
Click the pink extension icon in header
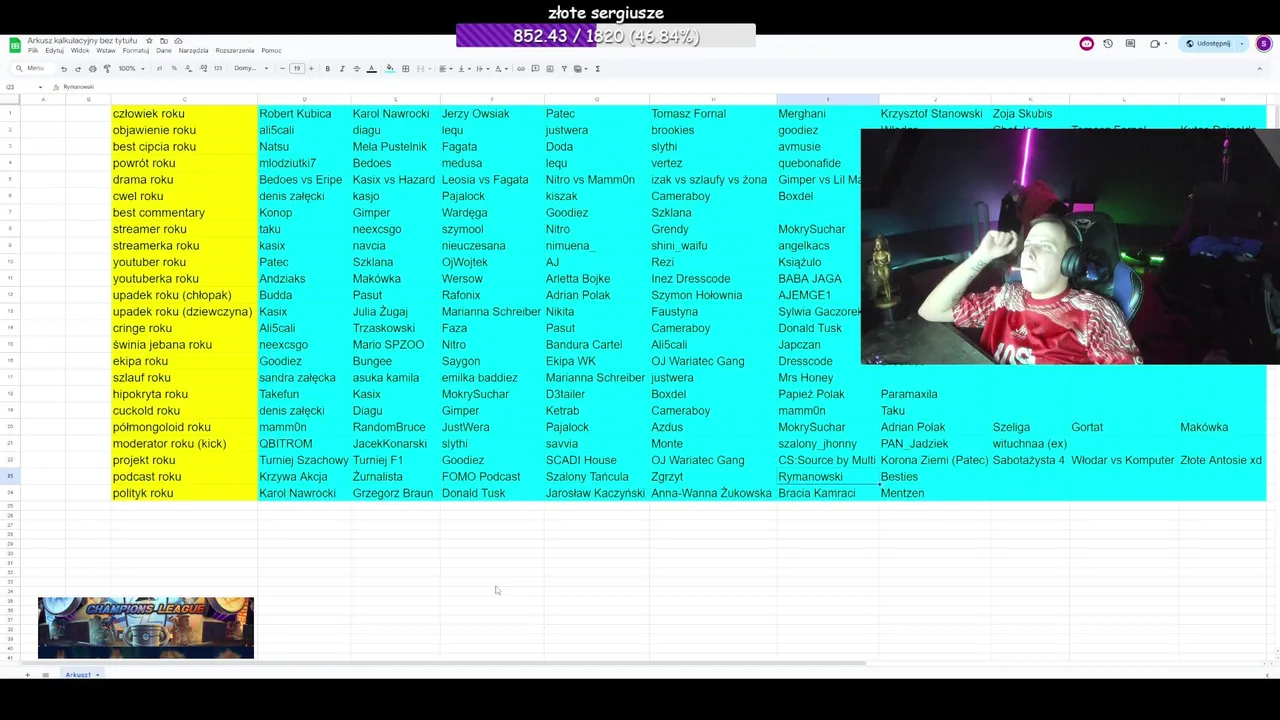click(1086, 44)
